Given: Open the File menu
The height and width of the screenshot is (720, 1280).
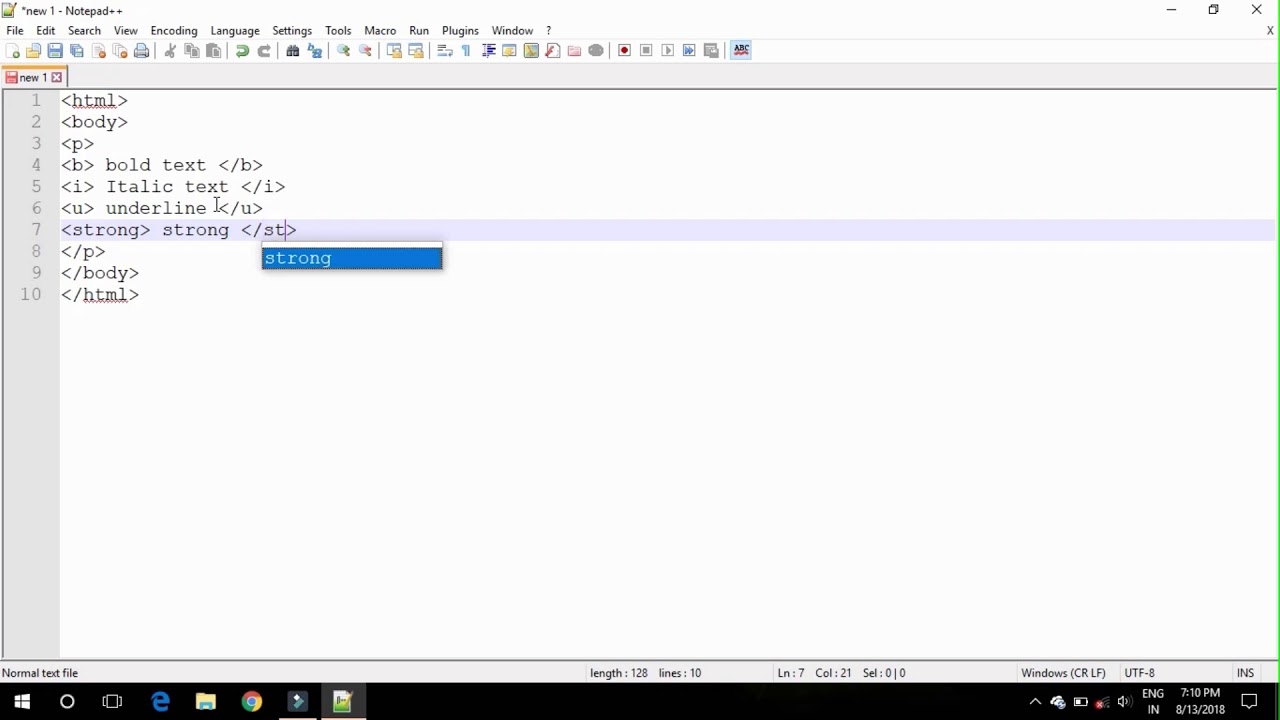Looking at the screenshot, I should point(15,30).
